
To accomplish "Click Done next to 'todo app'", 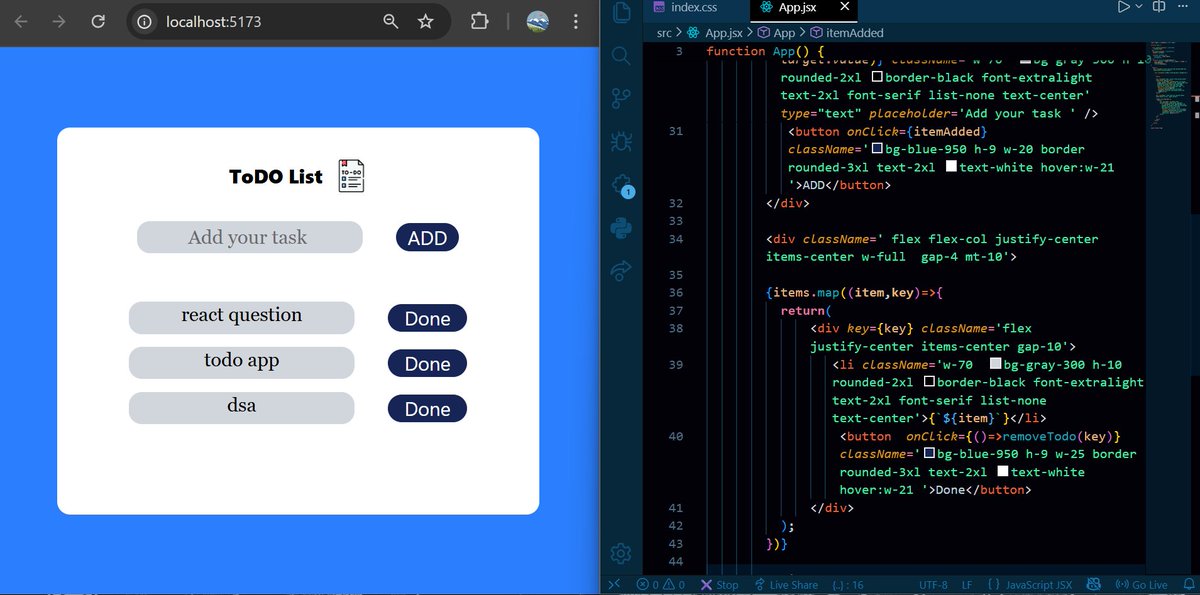I will (427, 364).
